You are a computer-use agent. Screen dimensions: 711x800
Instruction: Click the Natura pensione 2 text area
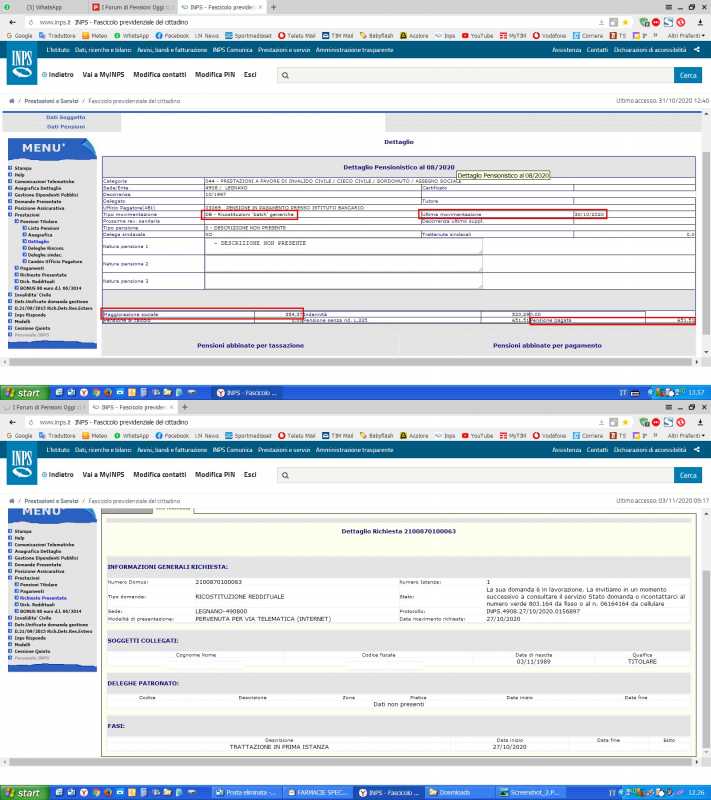click(342, 264)
